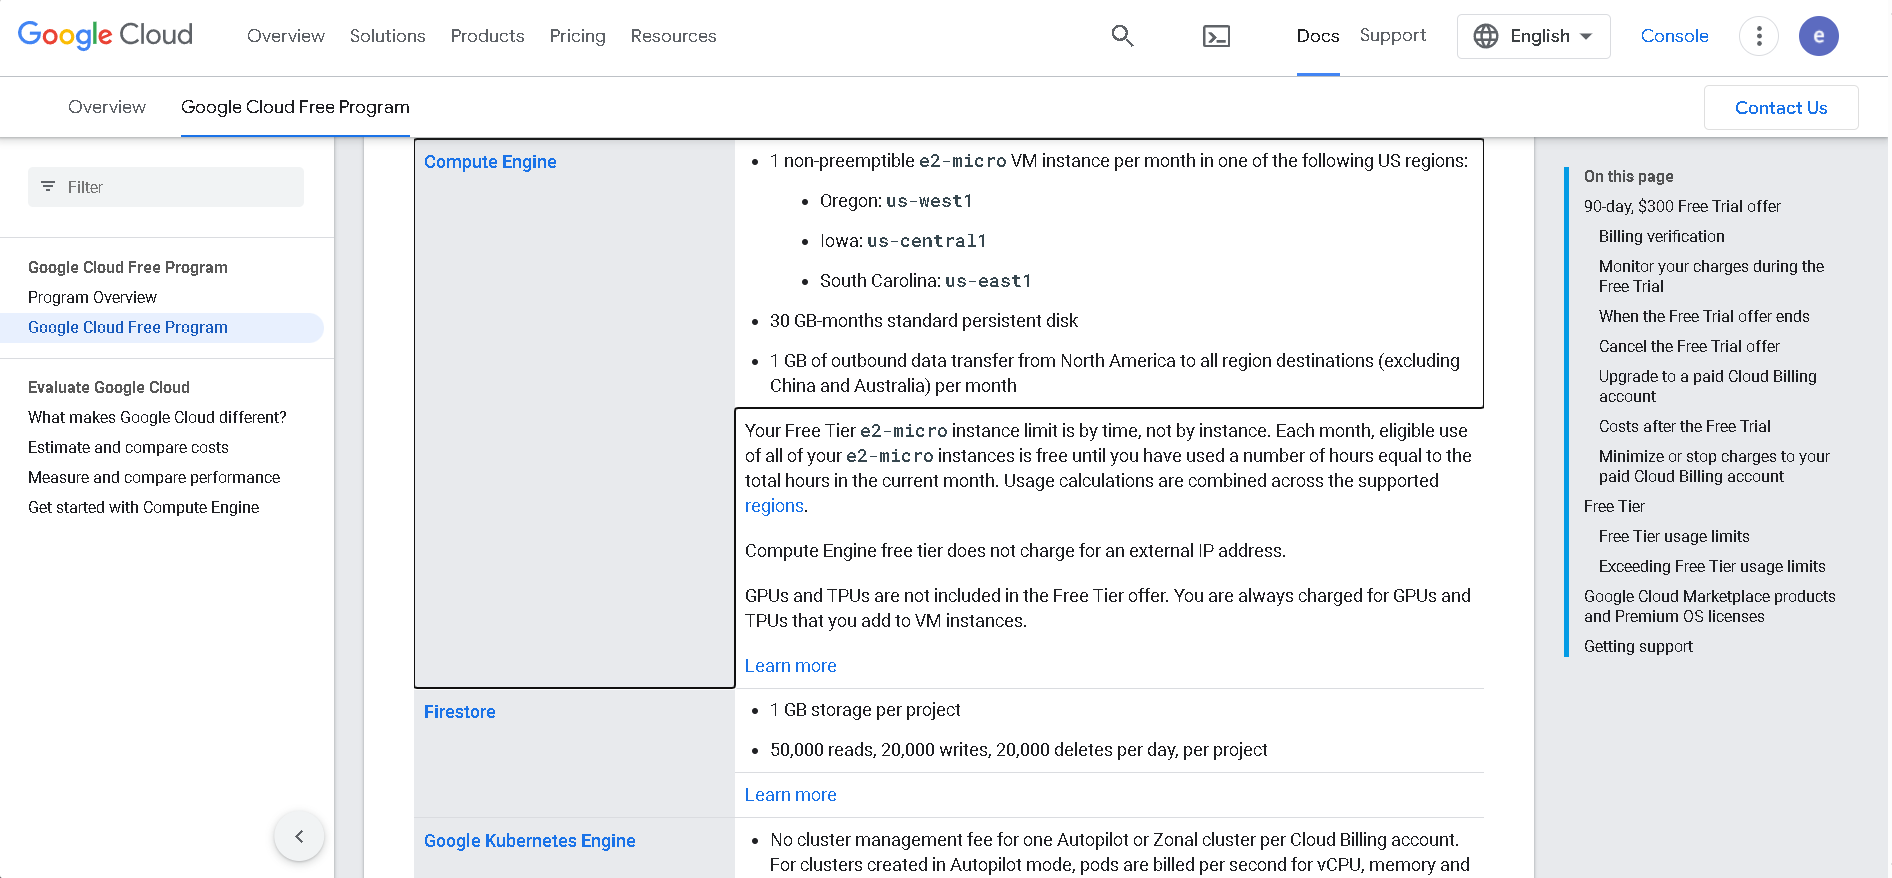Jump to Billing verification section

[1662, 236]
